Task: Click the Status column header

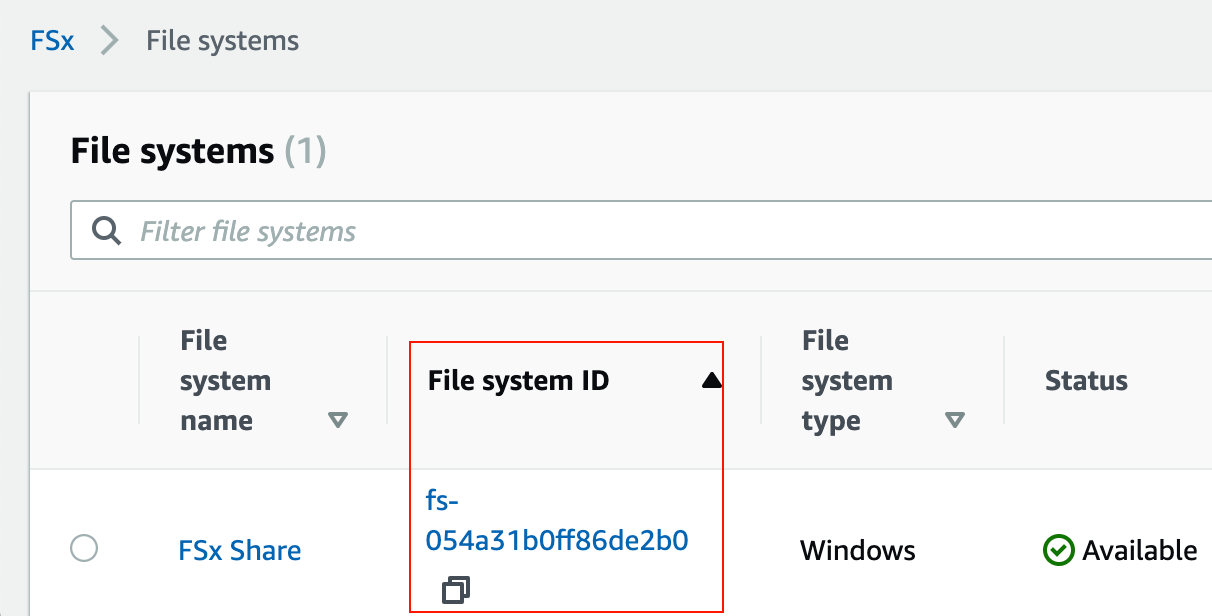Action: [x=1086, y=380]
